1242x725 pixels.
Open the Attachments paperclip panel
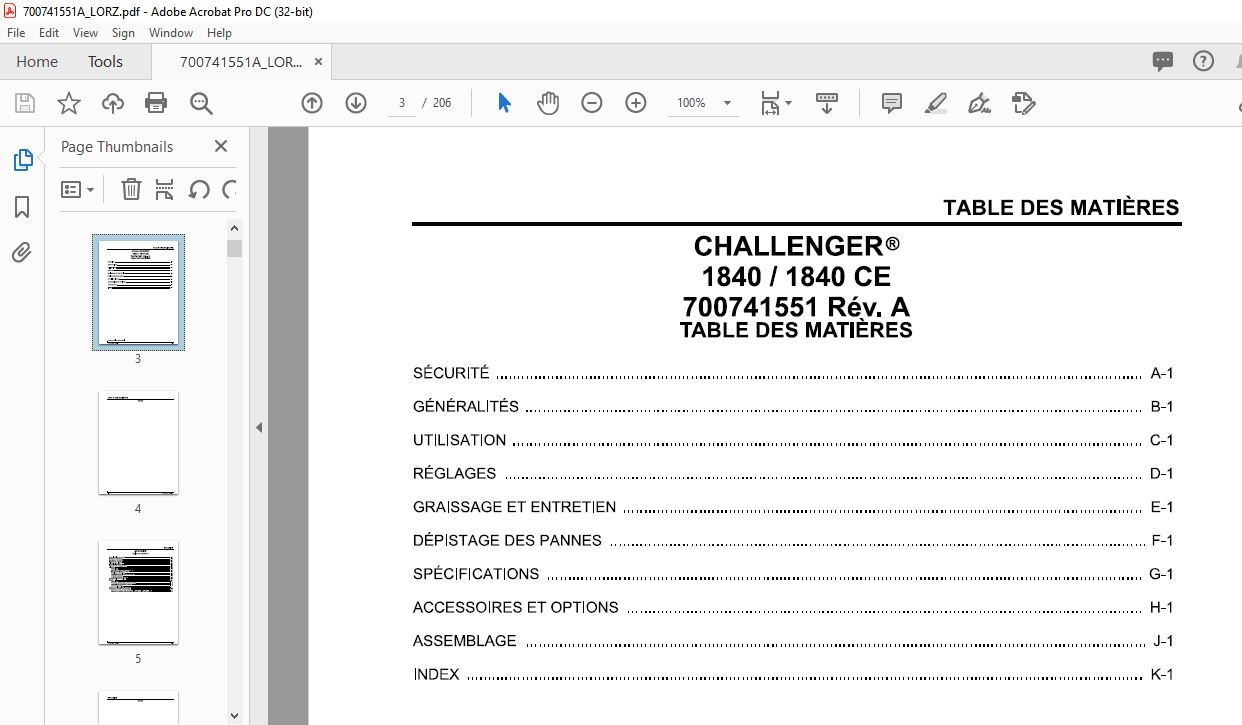click(x=22, y=253)
